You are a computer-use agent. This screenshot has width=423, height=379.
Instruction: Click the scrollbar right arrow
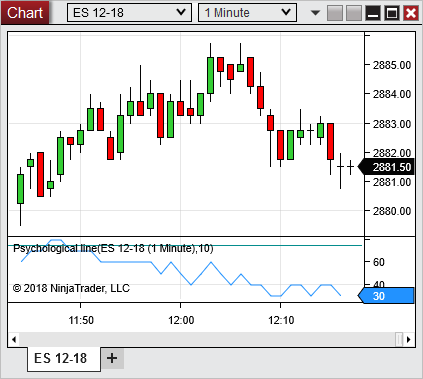pyautogui.click(x=409, y=340)
